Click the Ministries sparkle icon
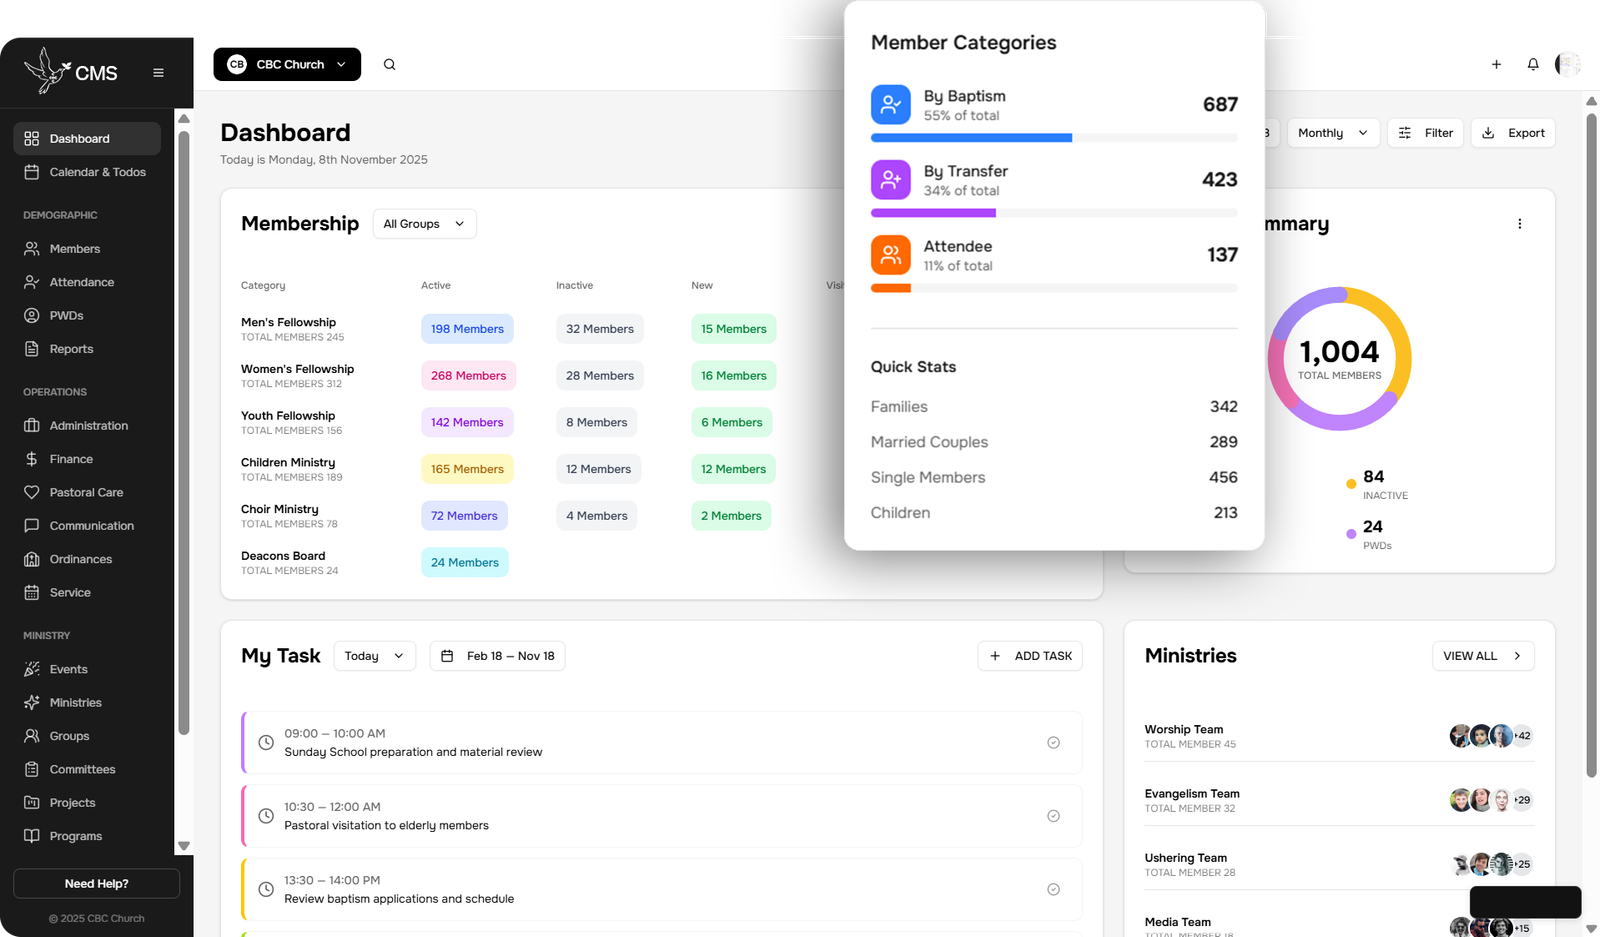Screen dimensions: 1600x937 (x=32, y=703)
